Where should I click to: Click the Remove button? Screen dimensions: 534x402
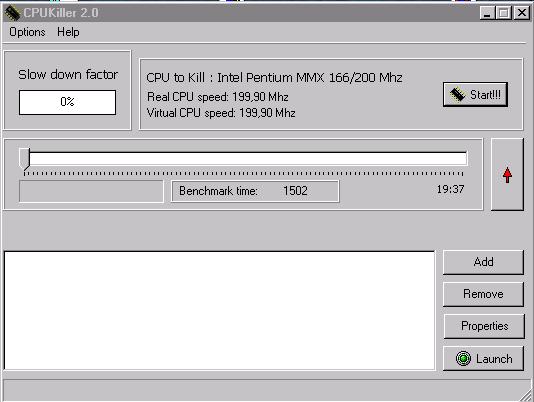click(483, 294)
